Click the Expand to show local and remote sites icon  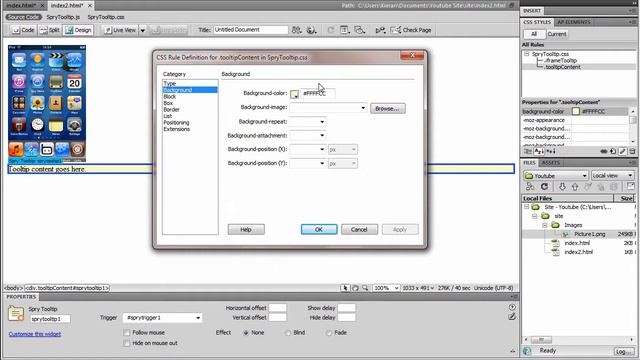631,187
